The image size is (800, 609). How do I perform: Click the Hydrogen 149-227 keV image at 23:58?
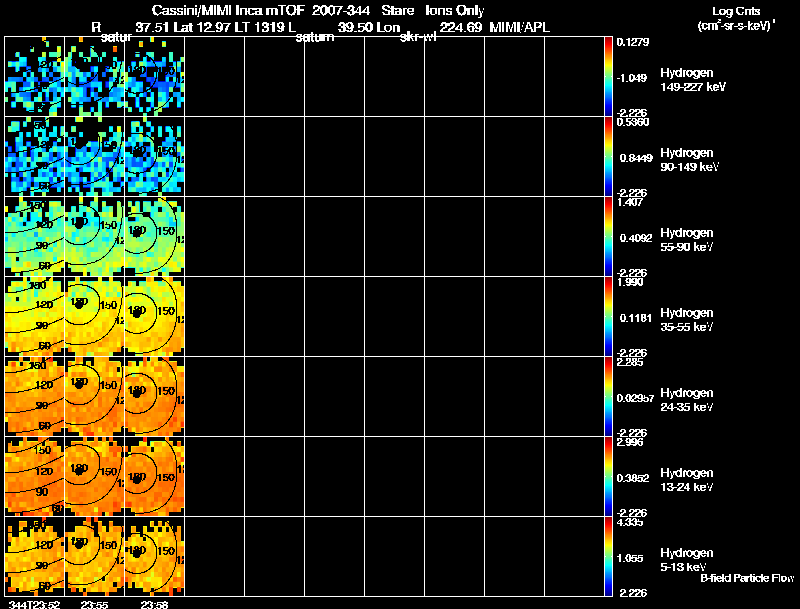click(155, 77)
